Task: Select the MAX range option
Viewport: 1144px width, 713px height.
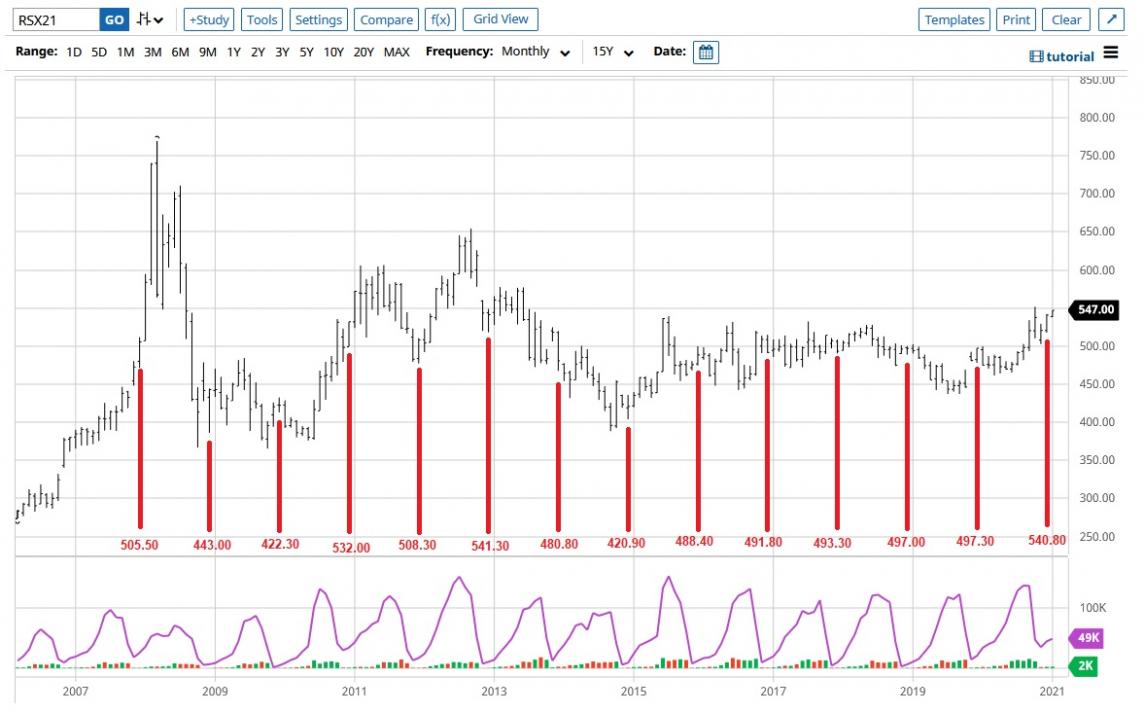Action: point(396,52)
